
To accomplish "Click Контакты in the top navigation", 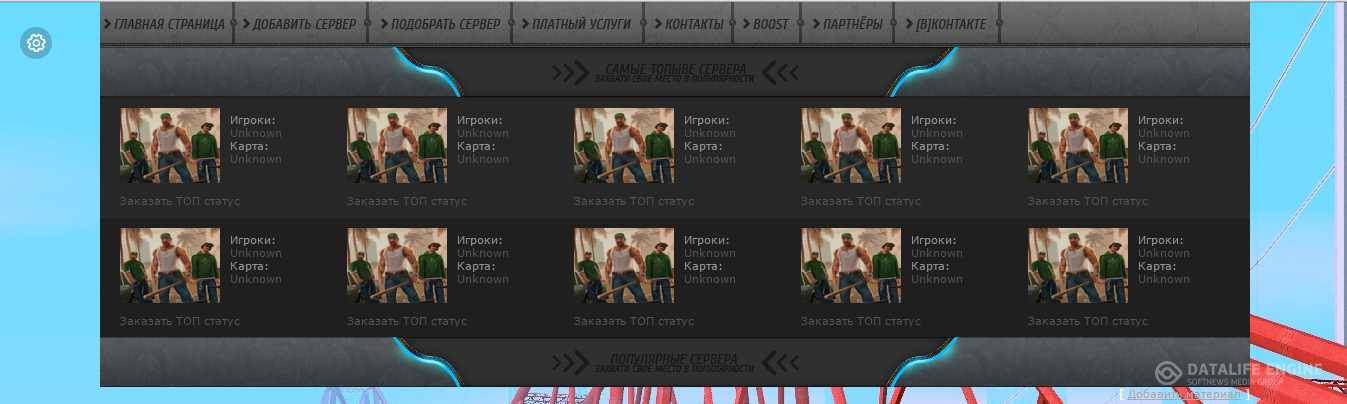I will (x=689, y=24).
